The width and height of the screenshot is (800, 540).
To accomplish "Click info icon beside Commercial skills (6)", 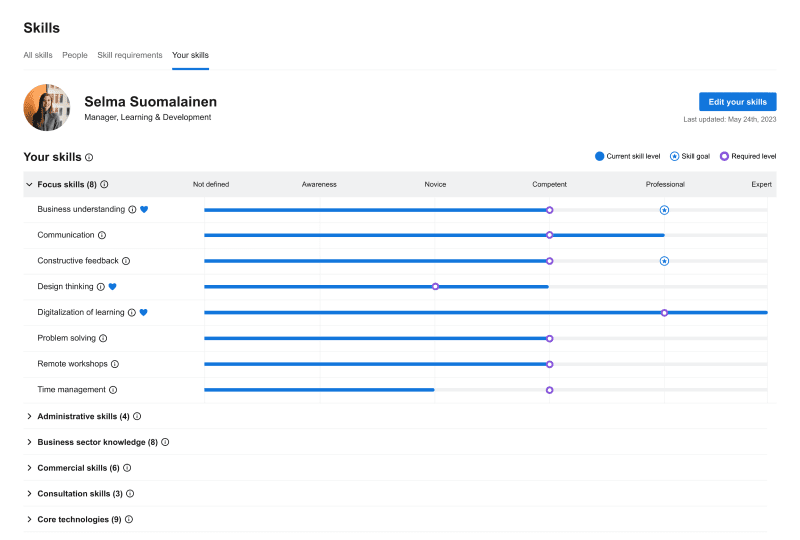I will (x=127, y=468).
